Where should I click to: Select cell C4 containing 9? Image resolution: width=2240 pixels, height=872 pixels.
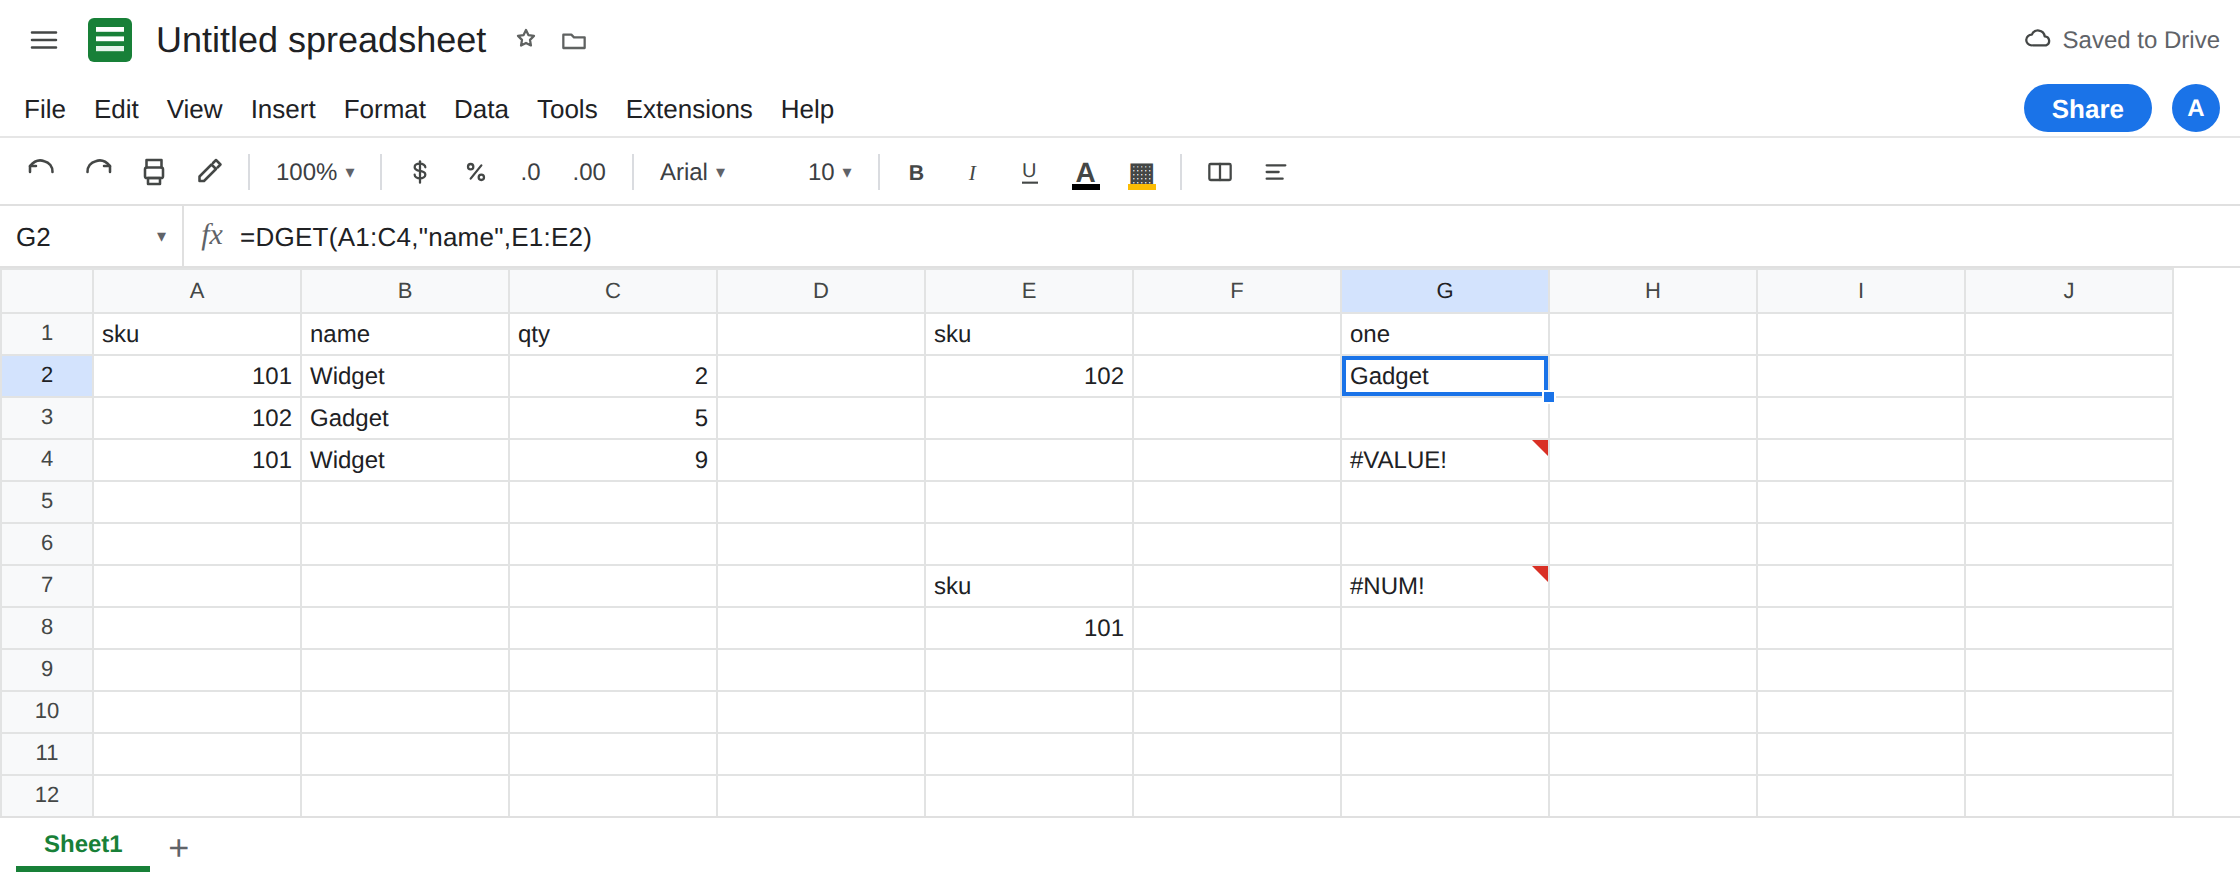click(x=613, y=460)
